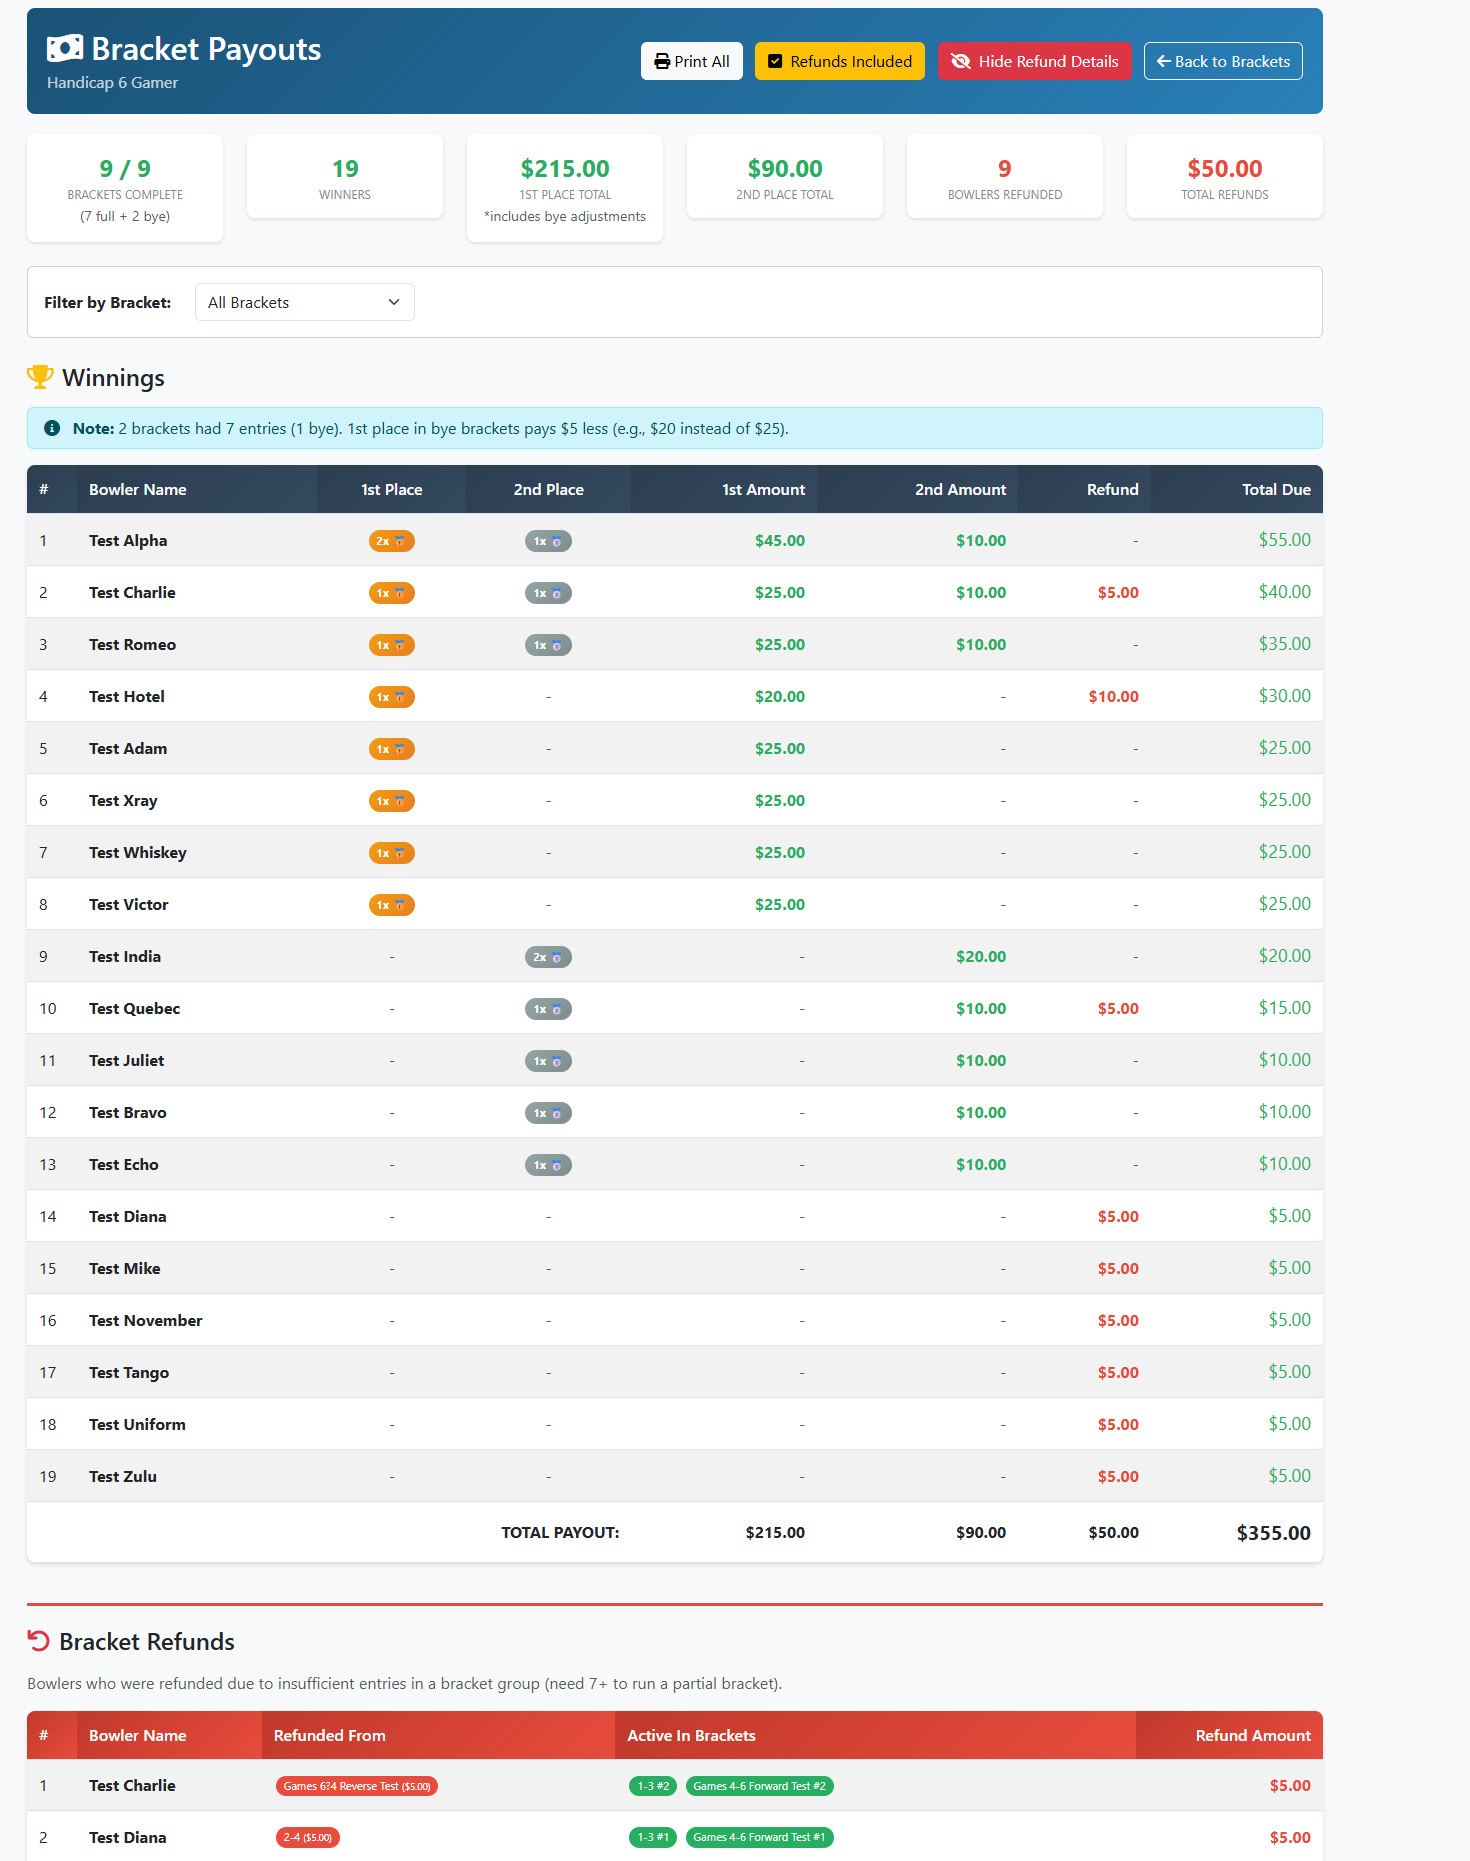Click Test Diana's red 2-4 refund tag
This screenshot has width=1470, height=1861.
pos(308,1837)
